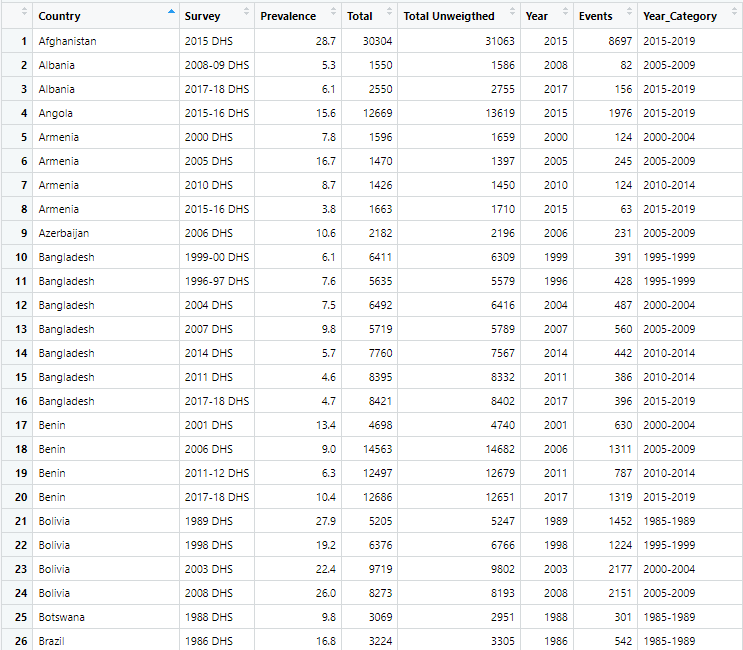
Task: Click the prevalence value 28.7
Action: [325, 41]
